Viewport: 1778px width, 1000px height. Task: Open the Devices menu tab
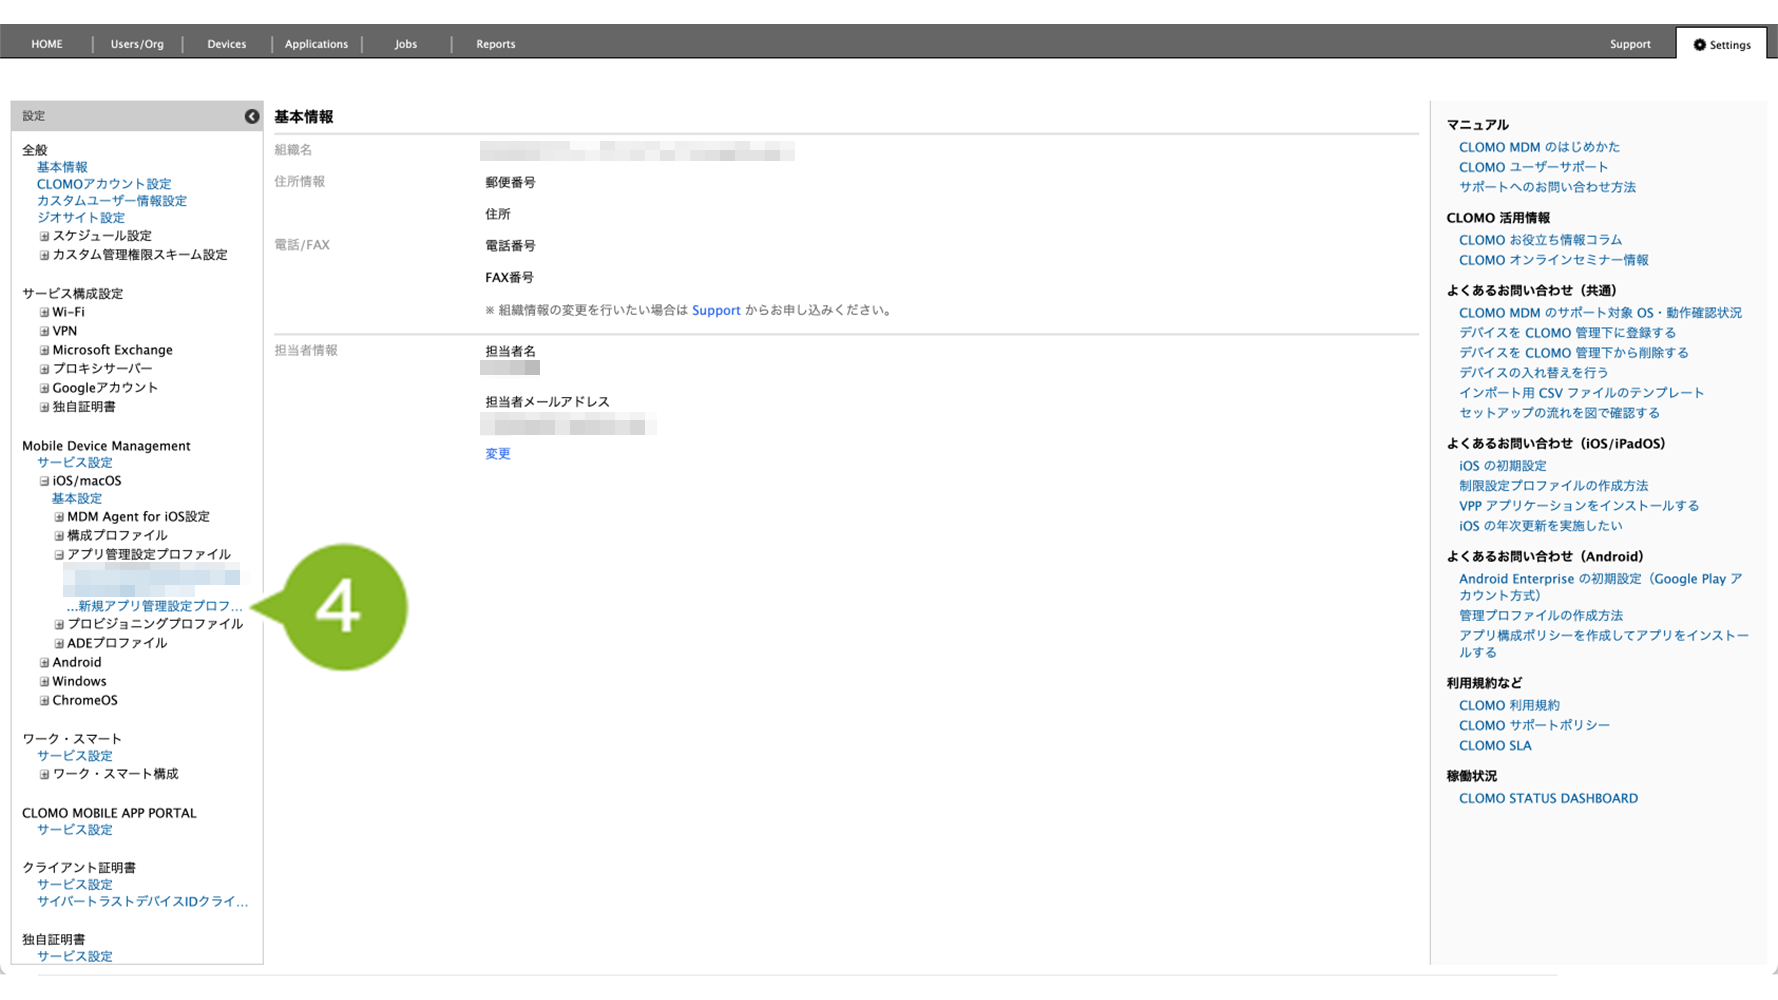(226, 44)
